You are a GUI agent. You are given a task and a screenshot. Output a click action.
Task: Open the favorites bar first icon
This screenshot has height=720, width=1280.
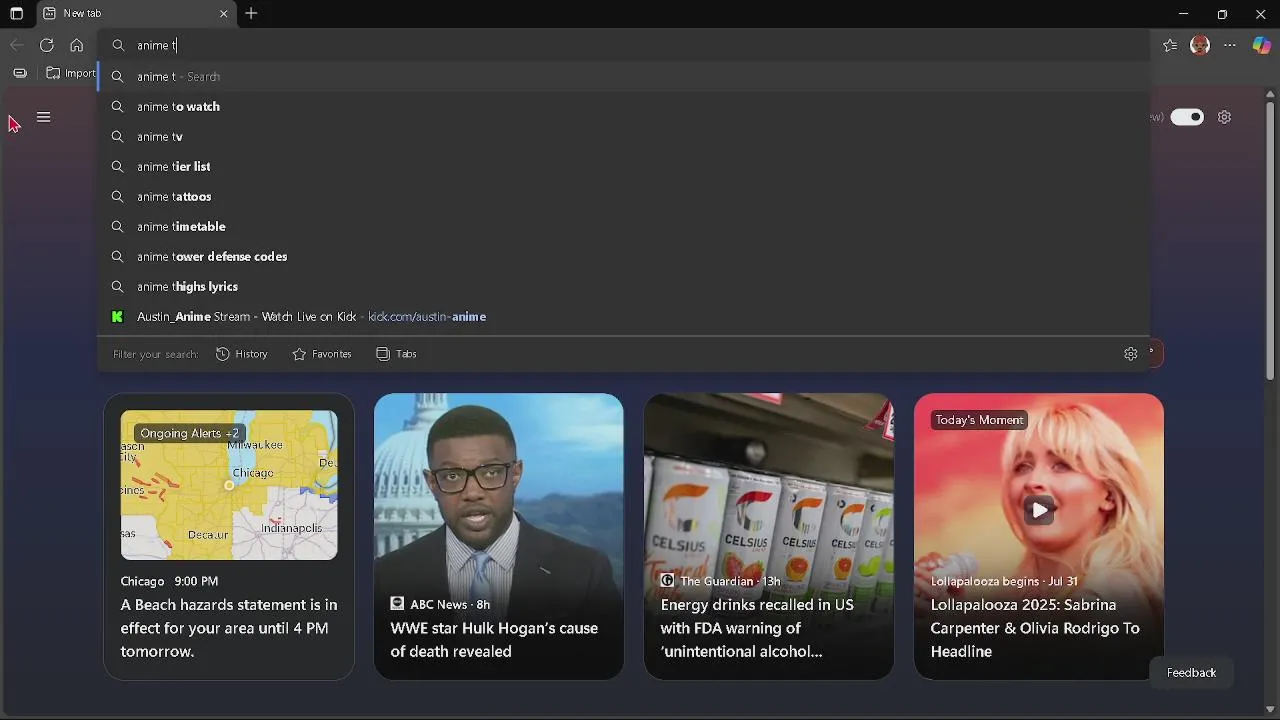pyautogui.click(x=20, y=73)
